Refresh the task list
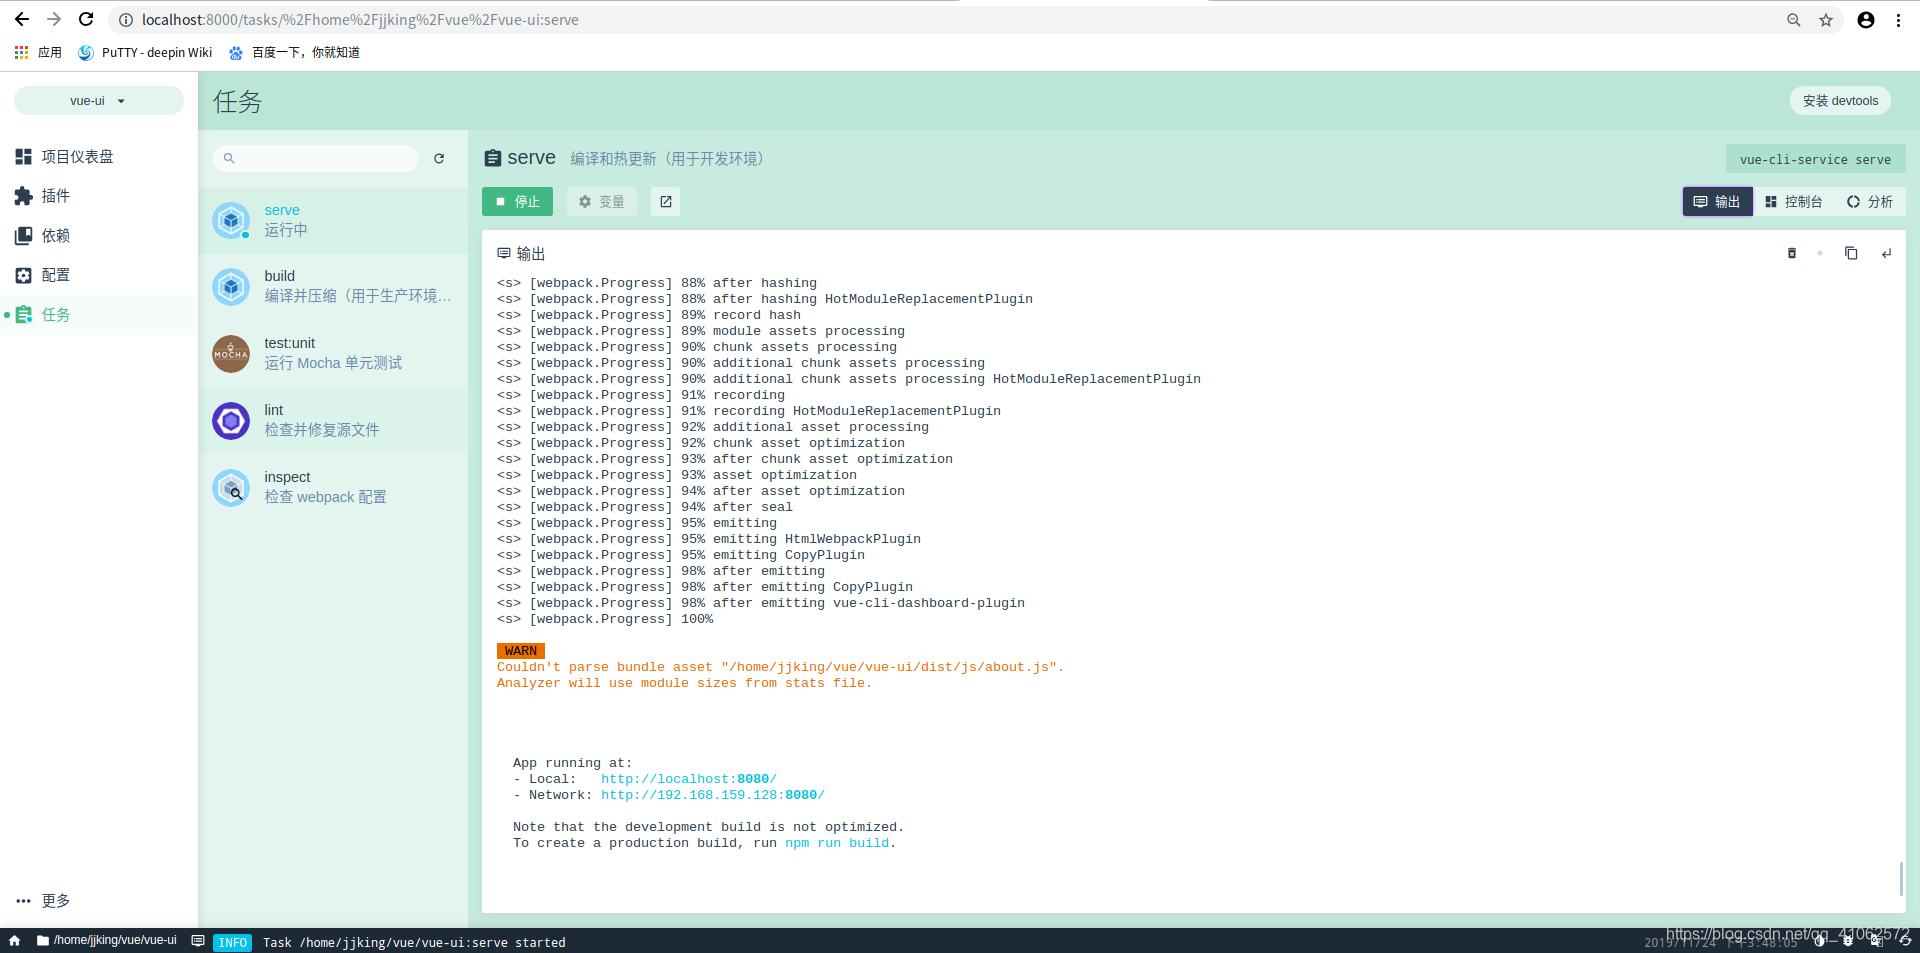Screen dimensions: 1920x953 tap(439, 158)
